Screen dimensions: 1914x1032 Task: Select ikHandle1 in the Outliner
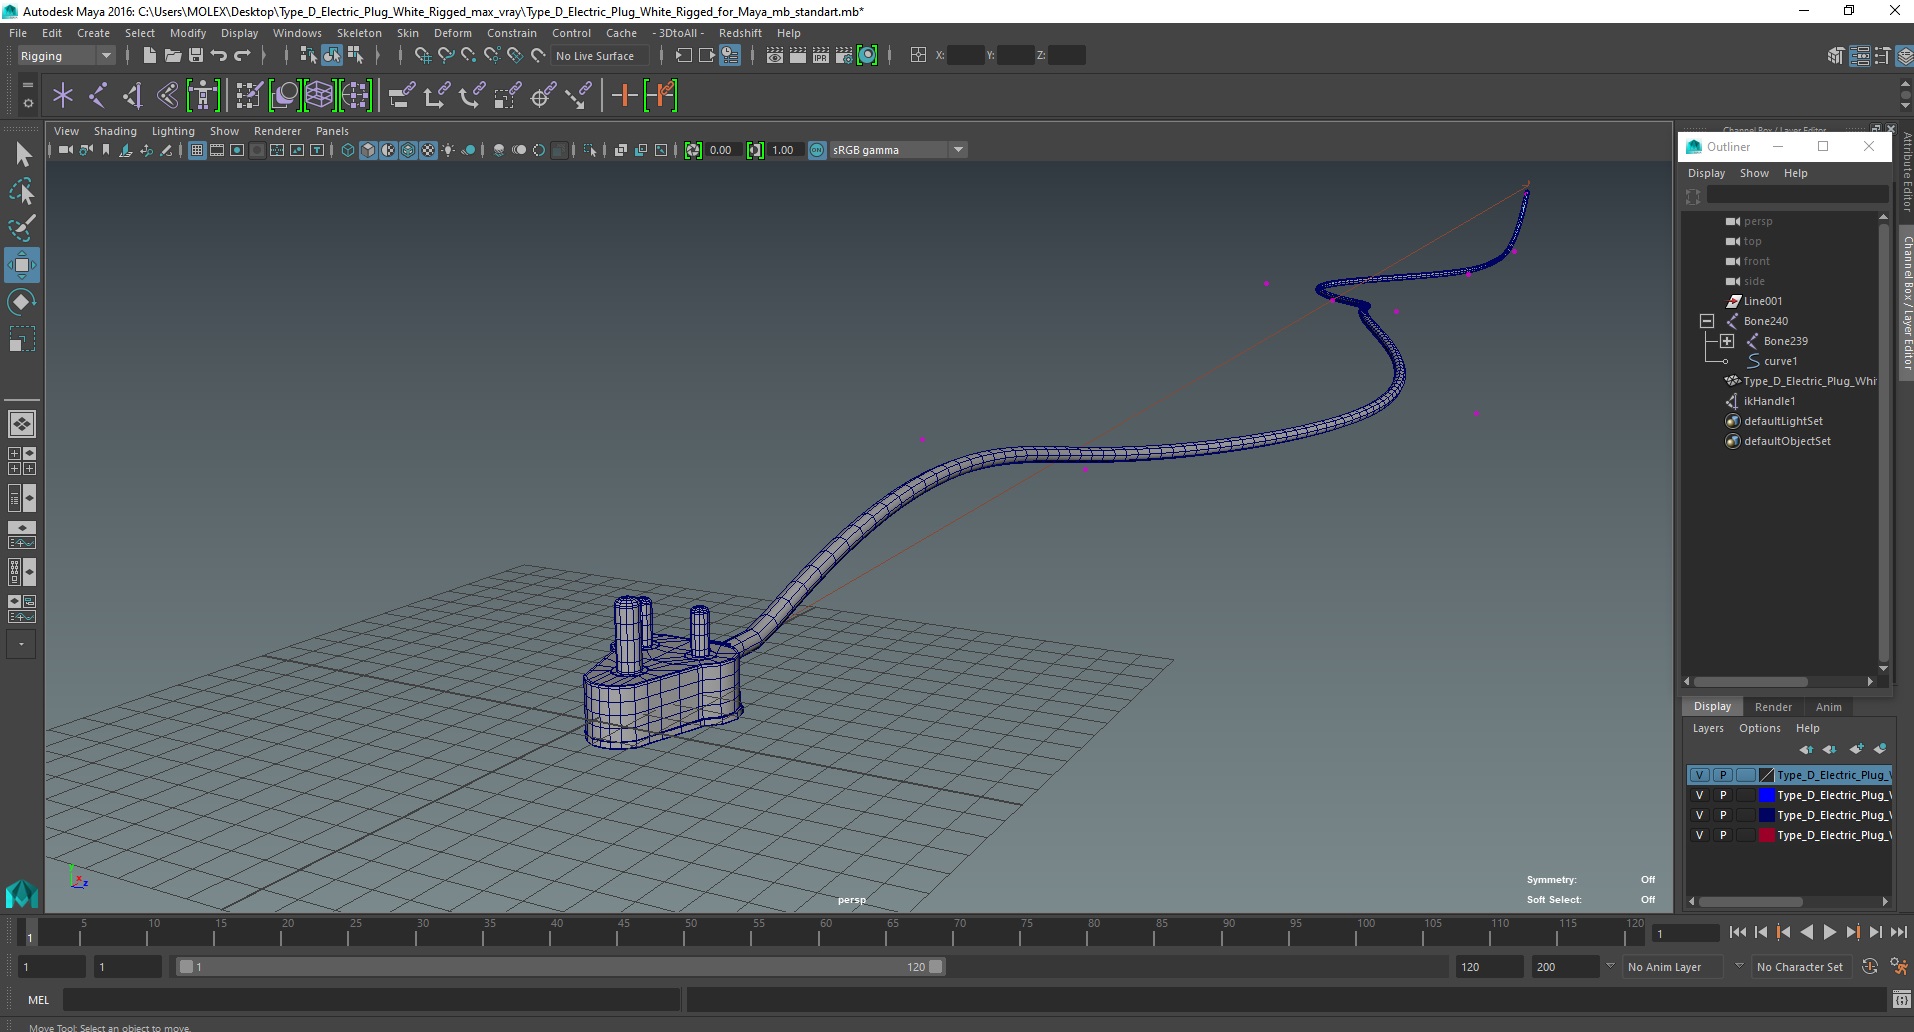coord(1769,401)
